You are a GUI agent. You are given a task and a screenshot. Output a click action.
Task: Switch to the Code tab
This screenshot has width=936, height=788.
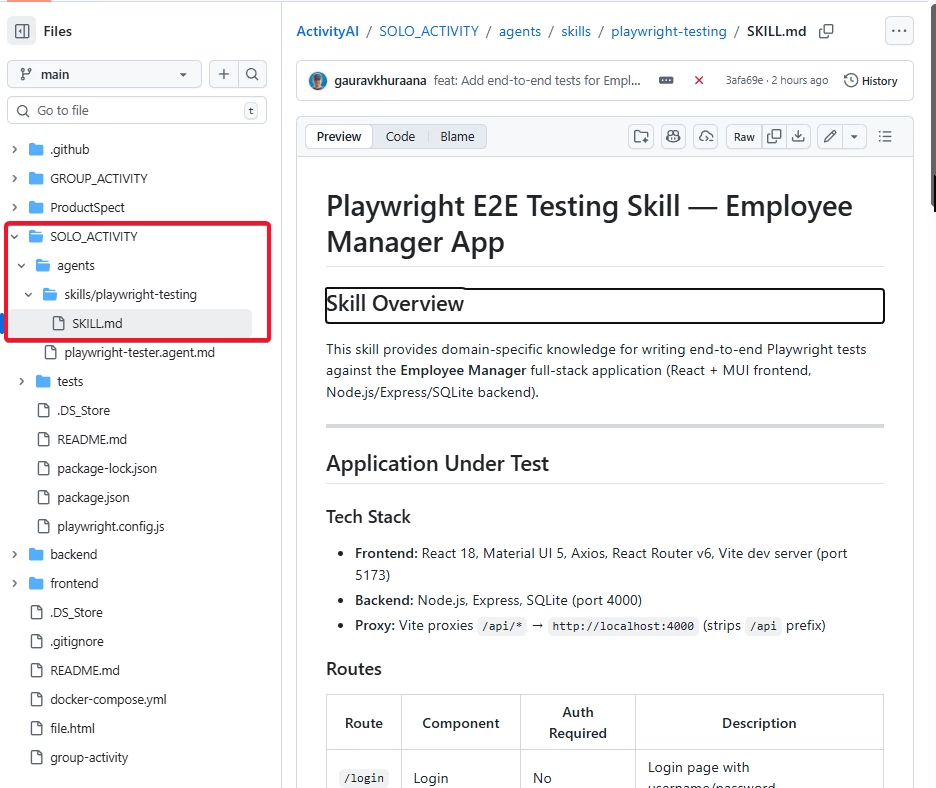(x=400, y=137)
